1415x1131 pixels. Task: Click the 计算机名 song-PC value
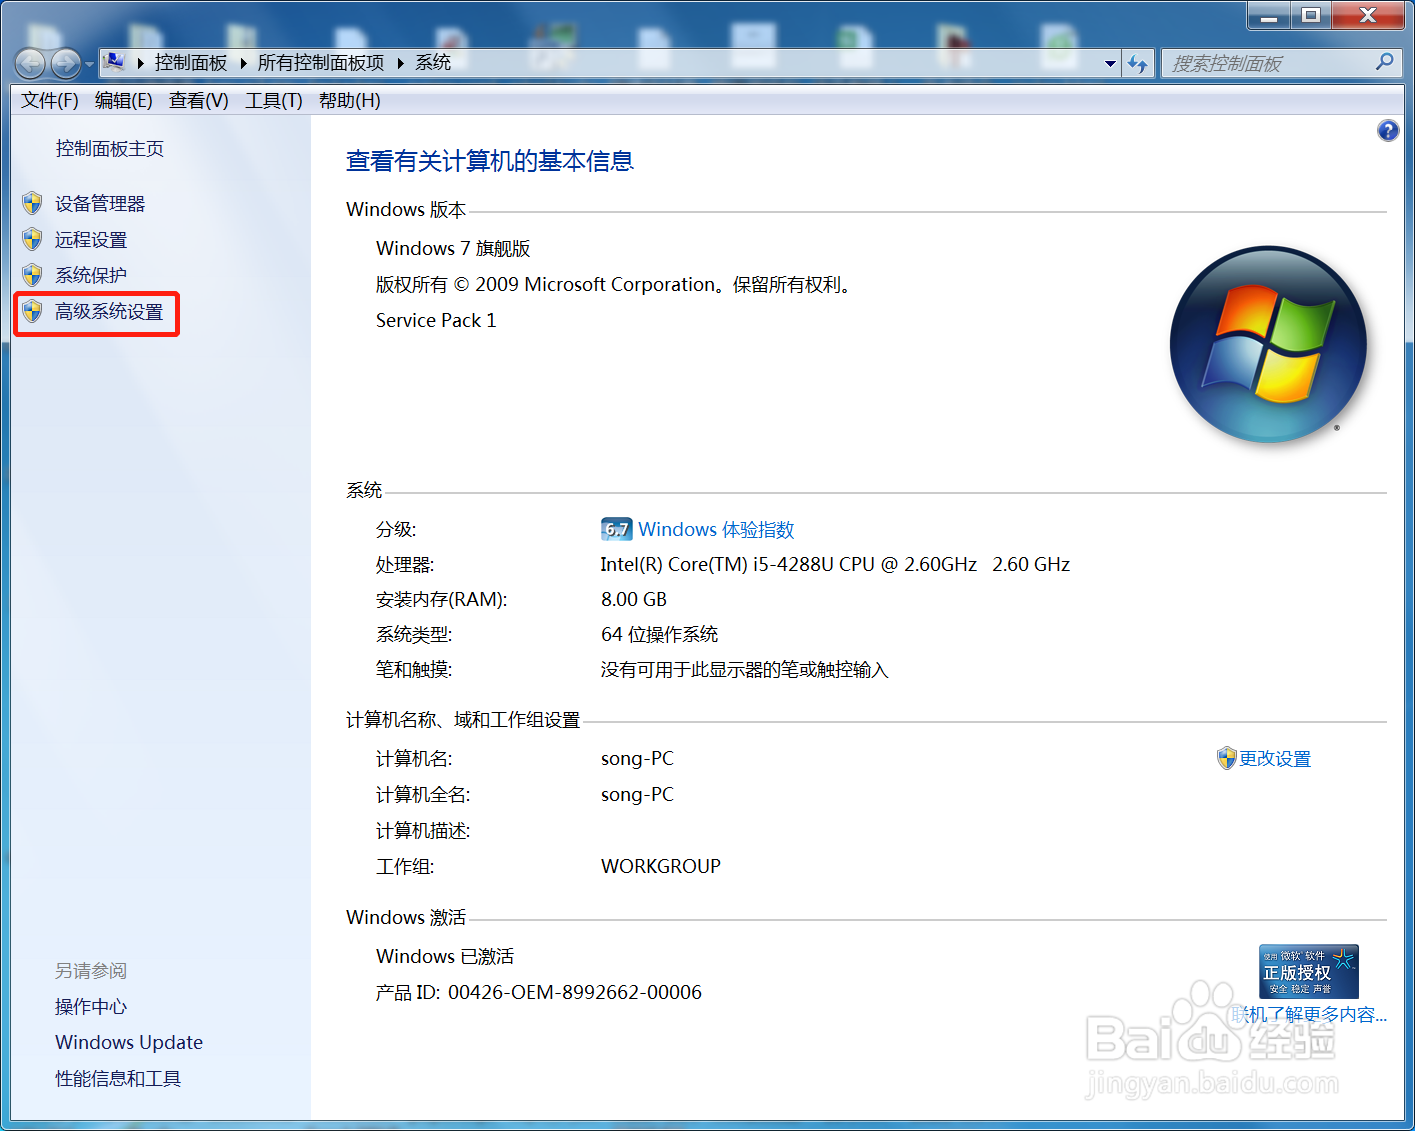click(x=637, y=758)
